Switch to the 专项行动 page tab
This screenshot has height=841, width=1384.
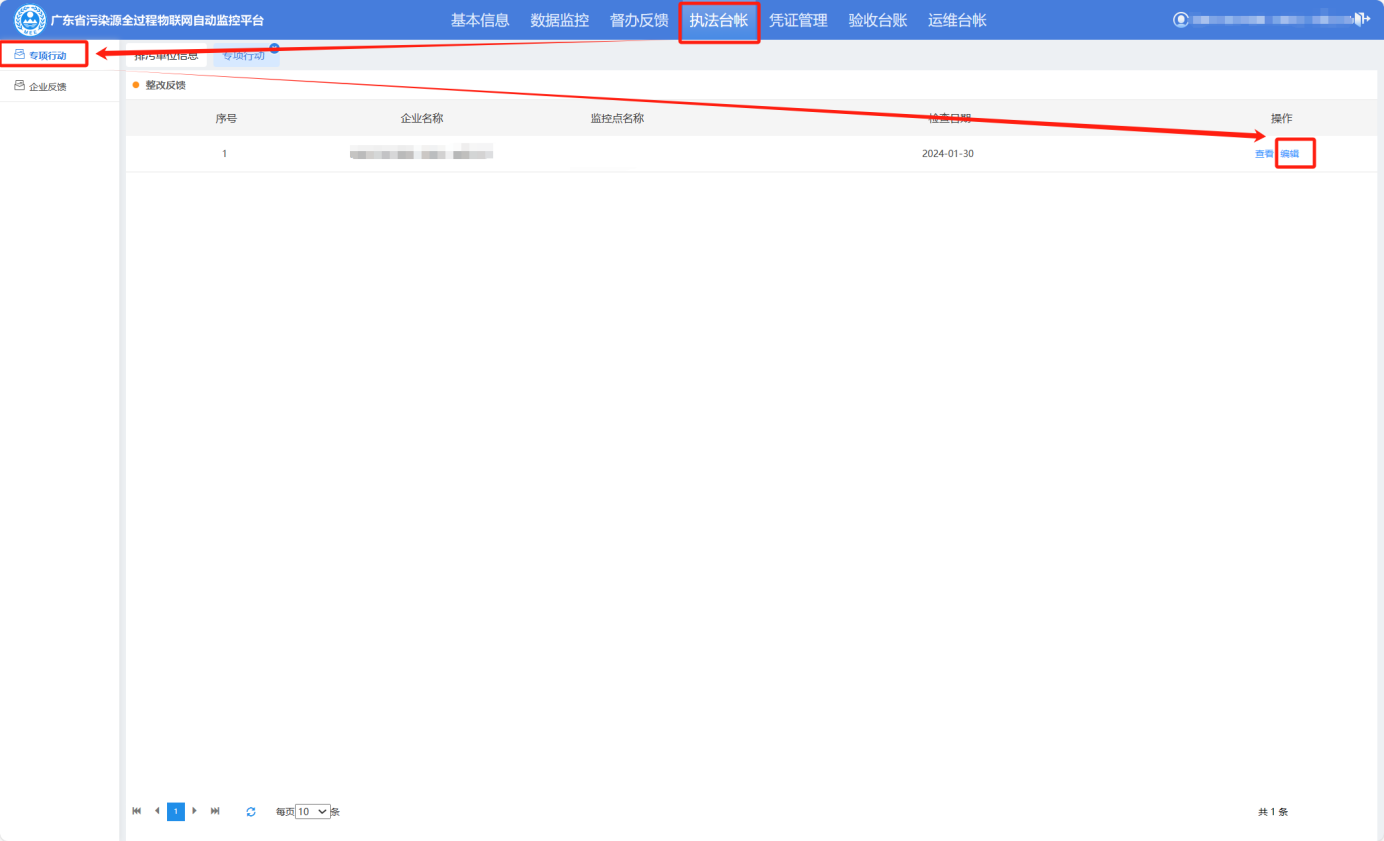(244, 55)
